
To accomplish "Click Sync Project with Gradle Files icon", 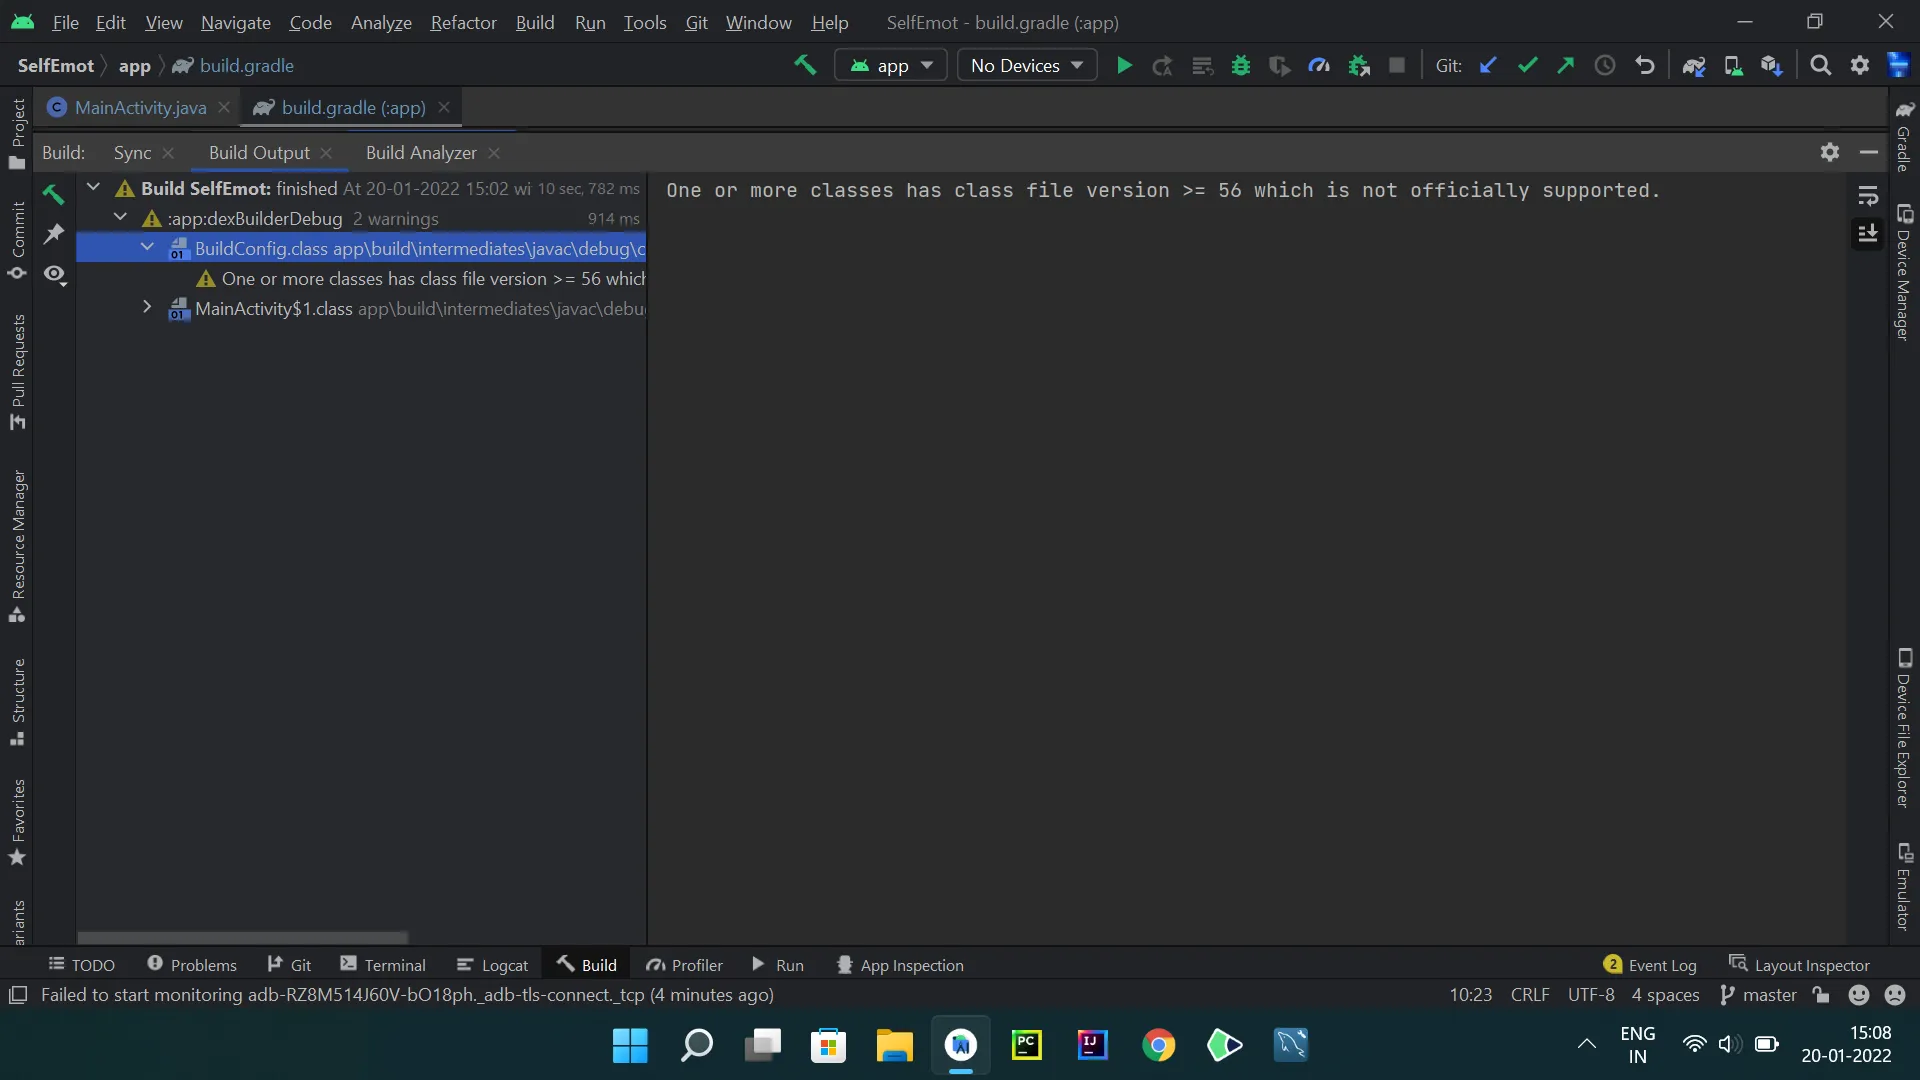I will click(1693, 66).
